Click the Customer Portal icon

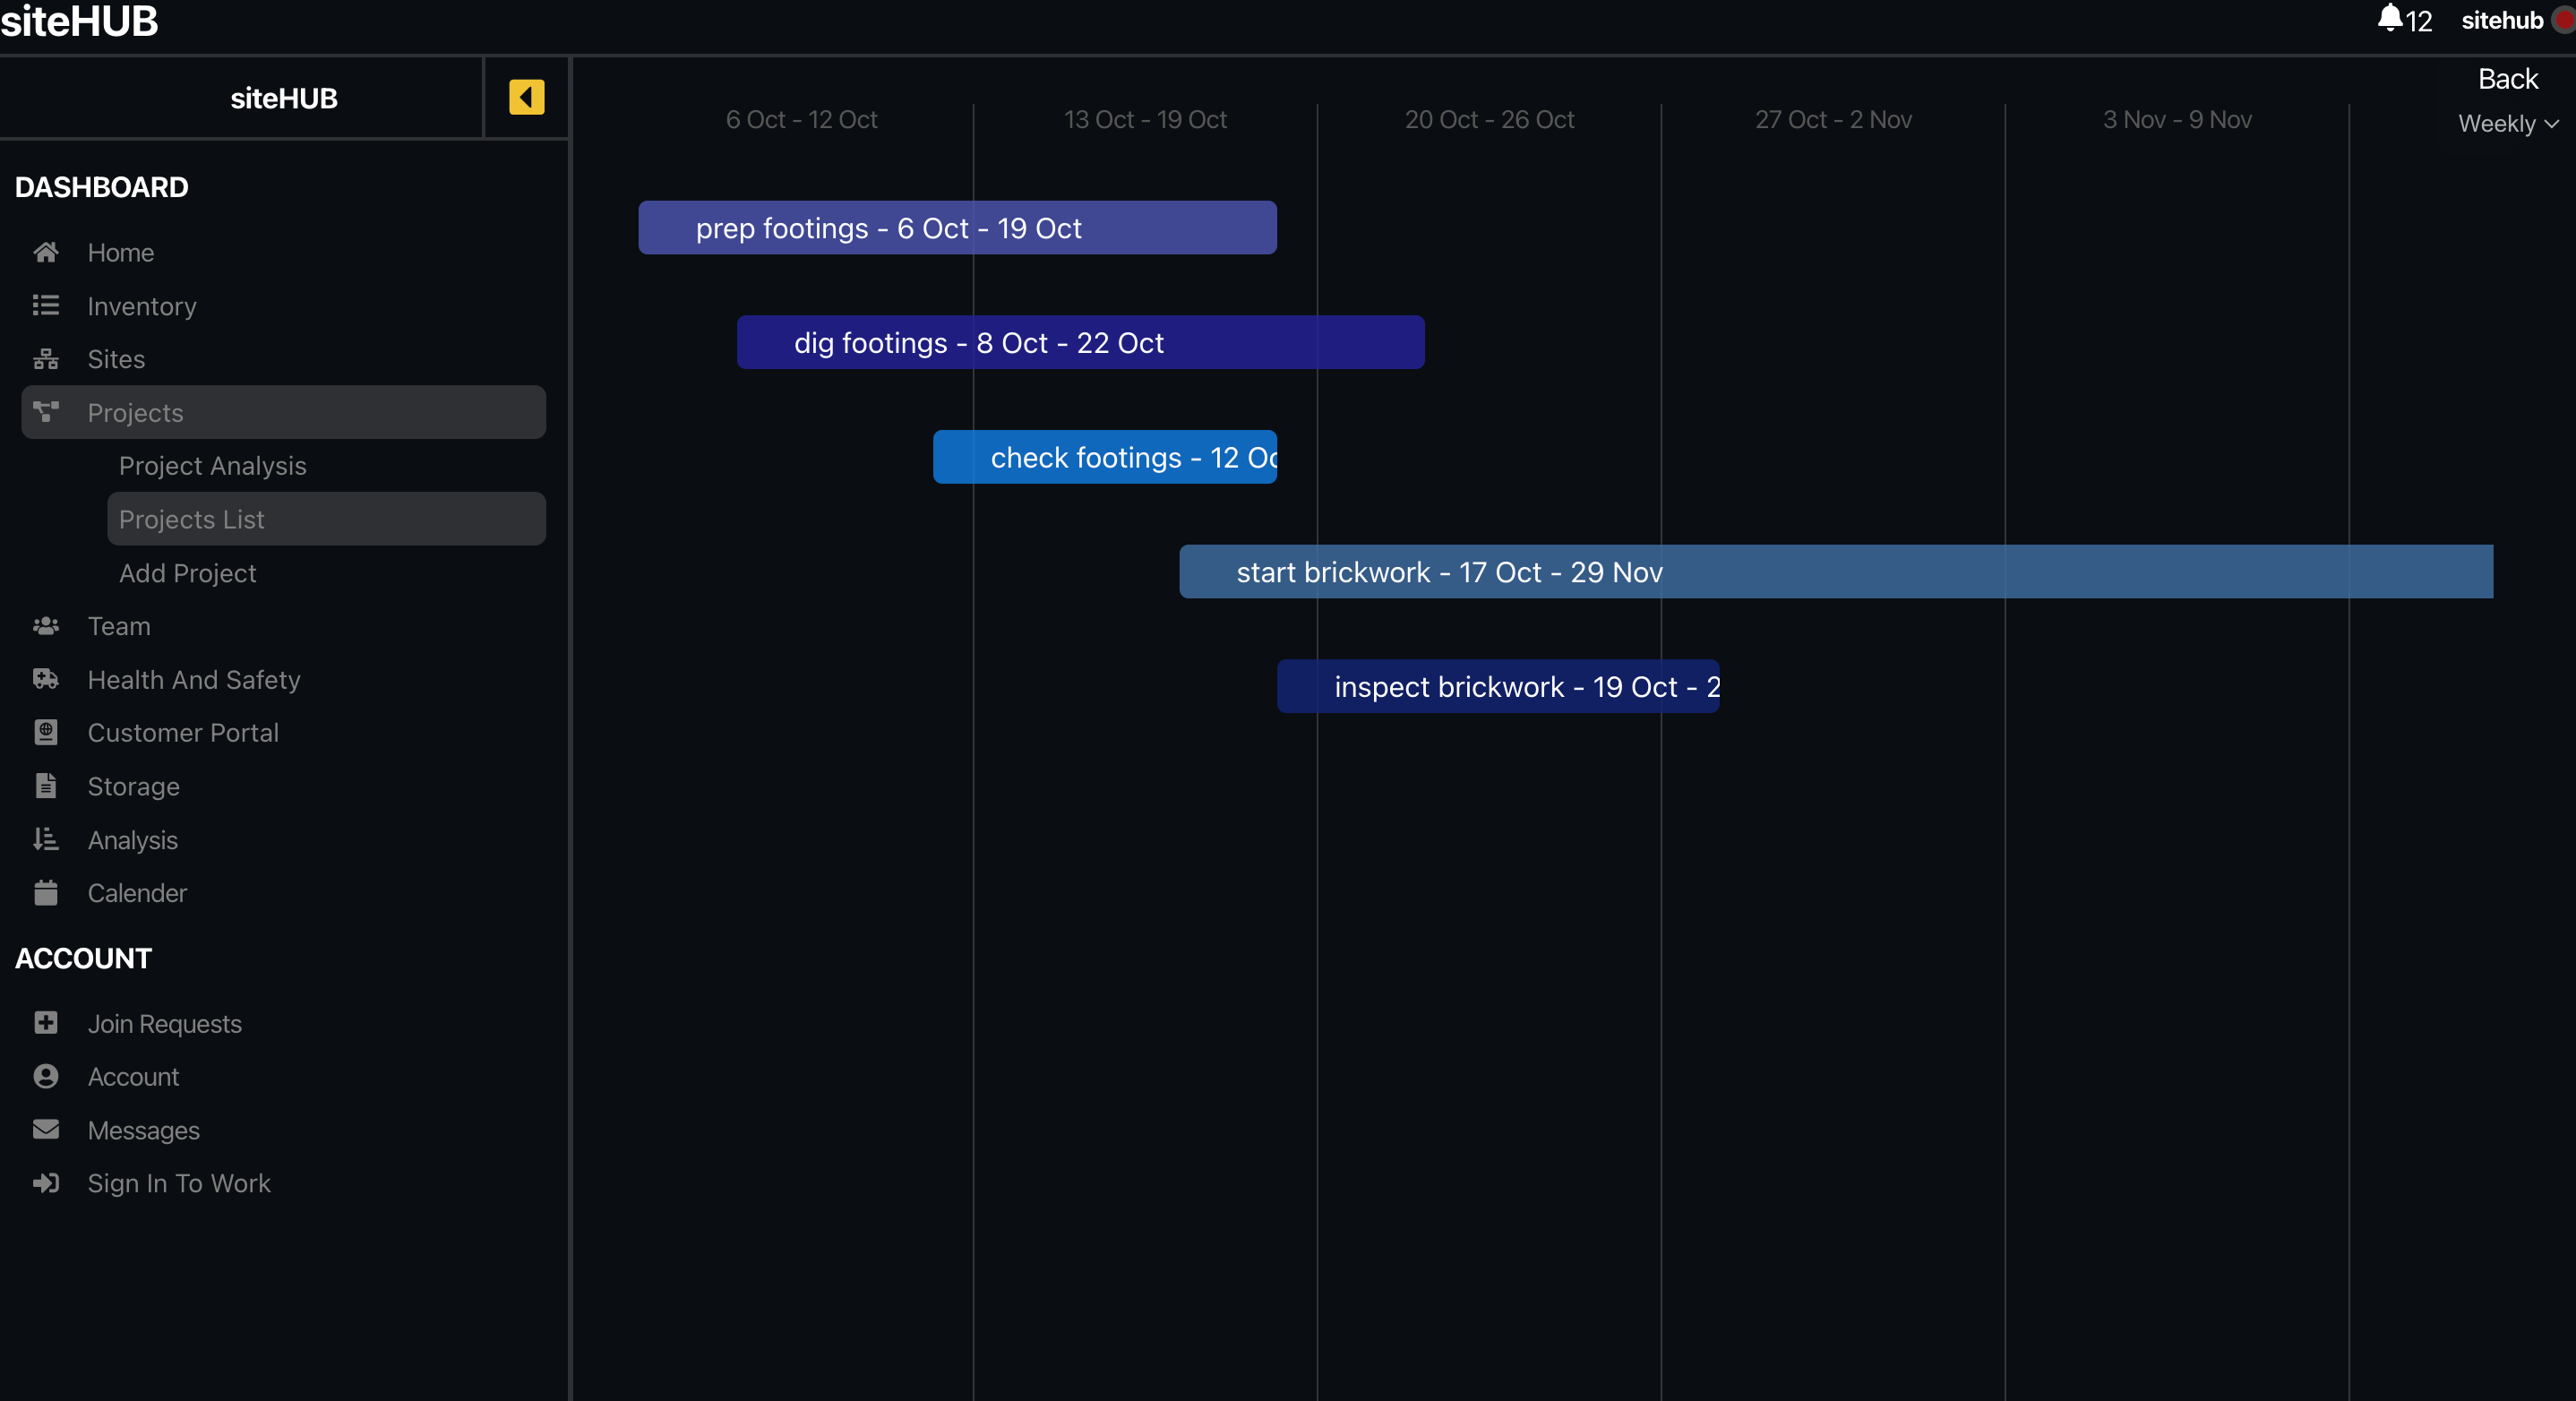tap(46, 732)
